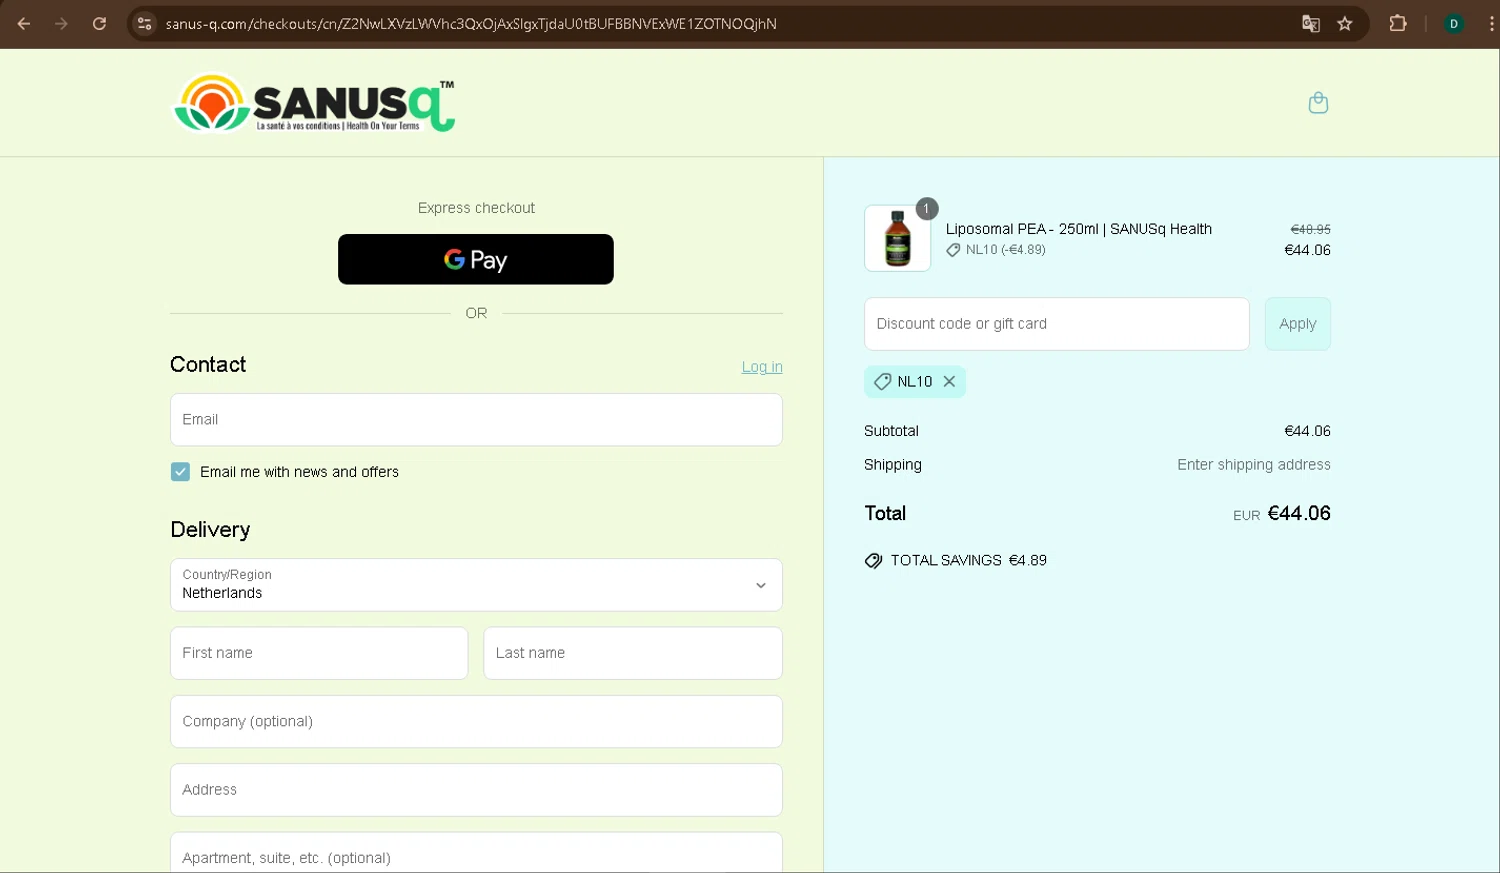
Task: Open the Chrome profile avatar D
Action: click(1454, 24)
